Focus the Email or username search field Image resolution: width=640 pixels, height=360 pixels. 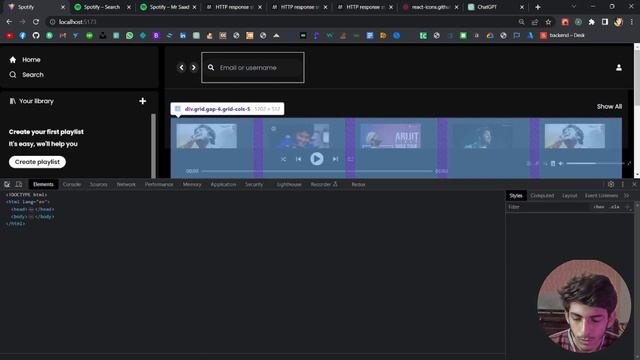click(253, 67)
